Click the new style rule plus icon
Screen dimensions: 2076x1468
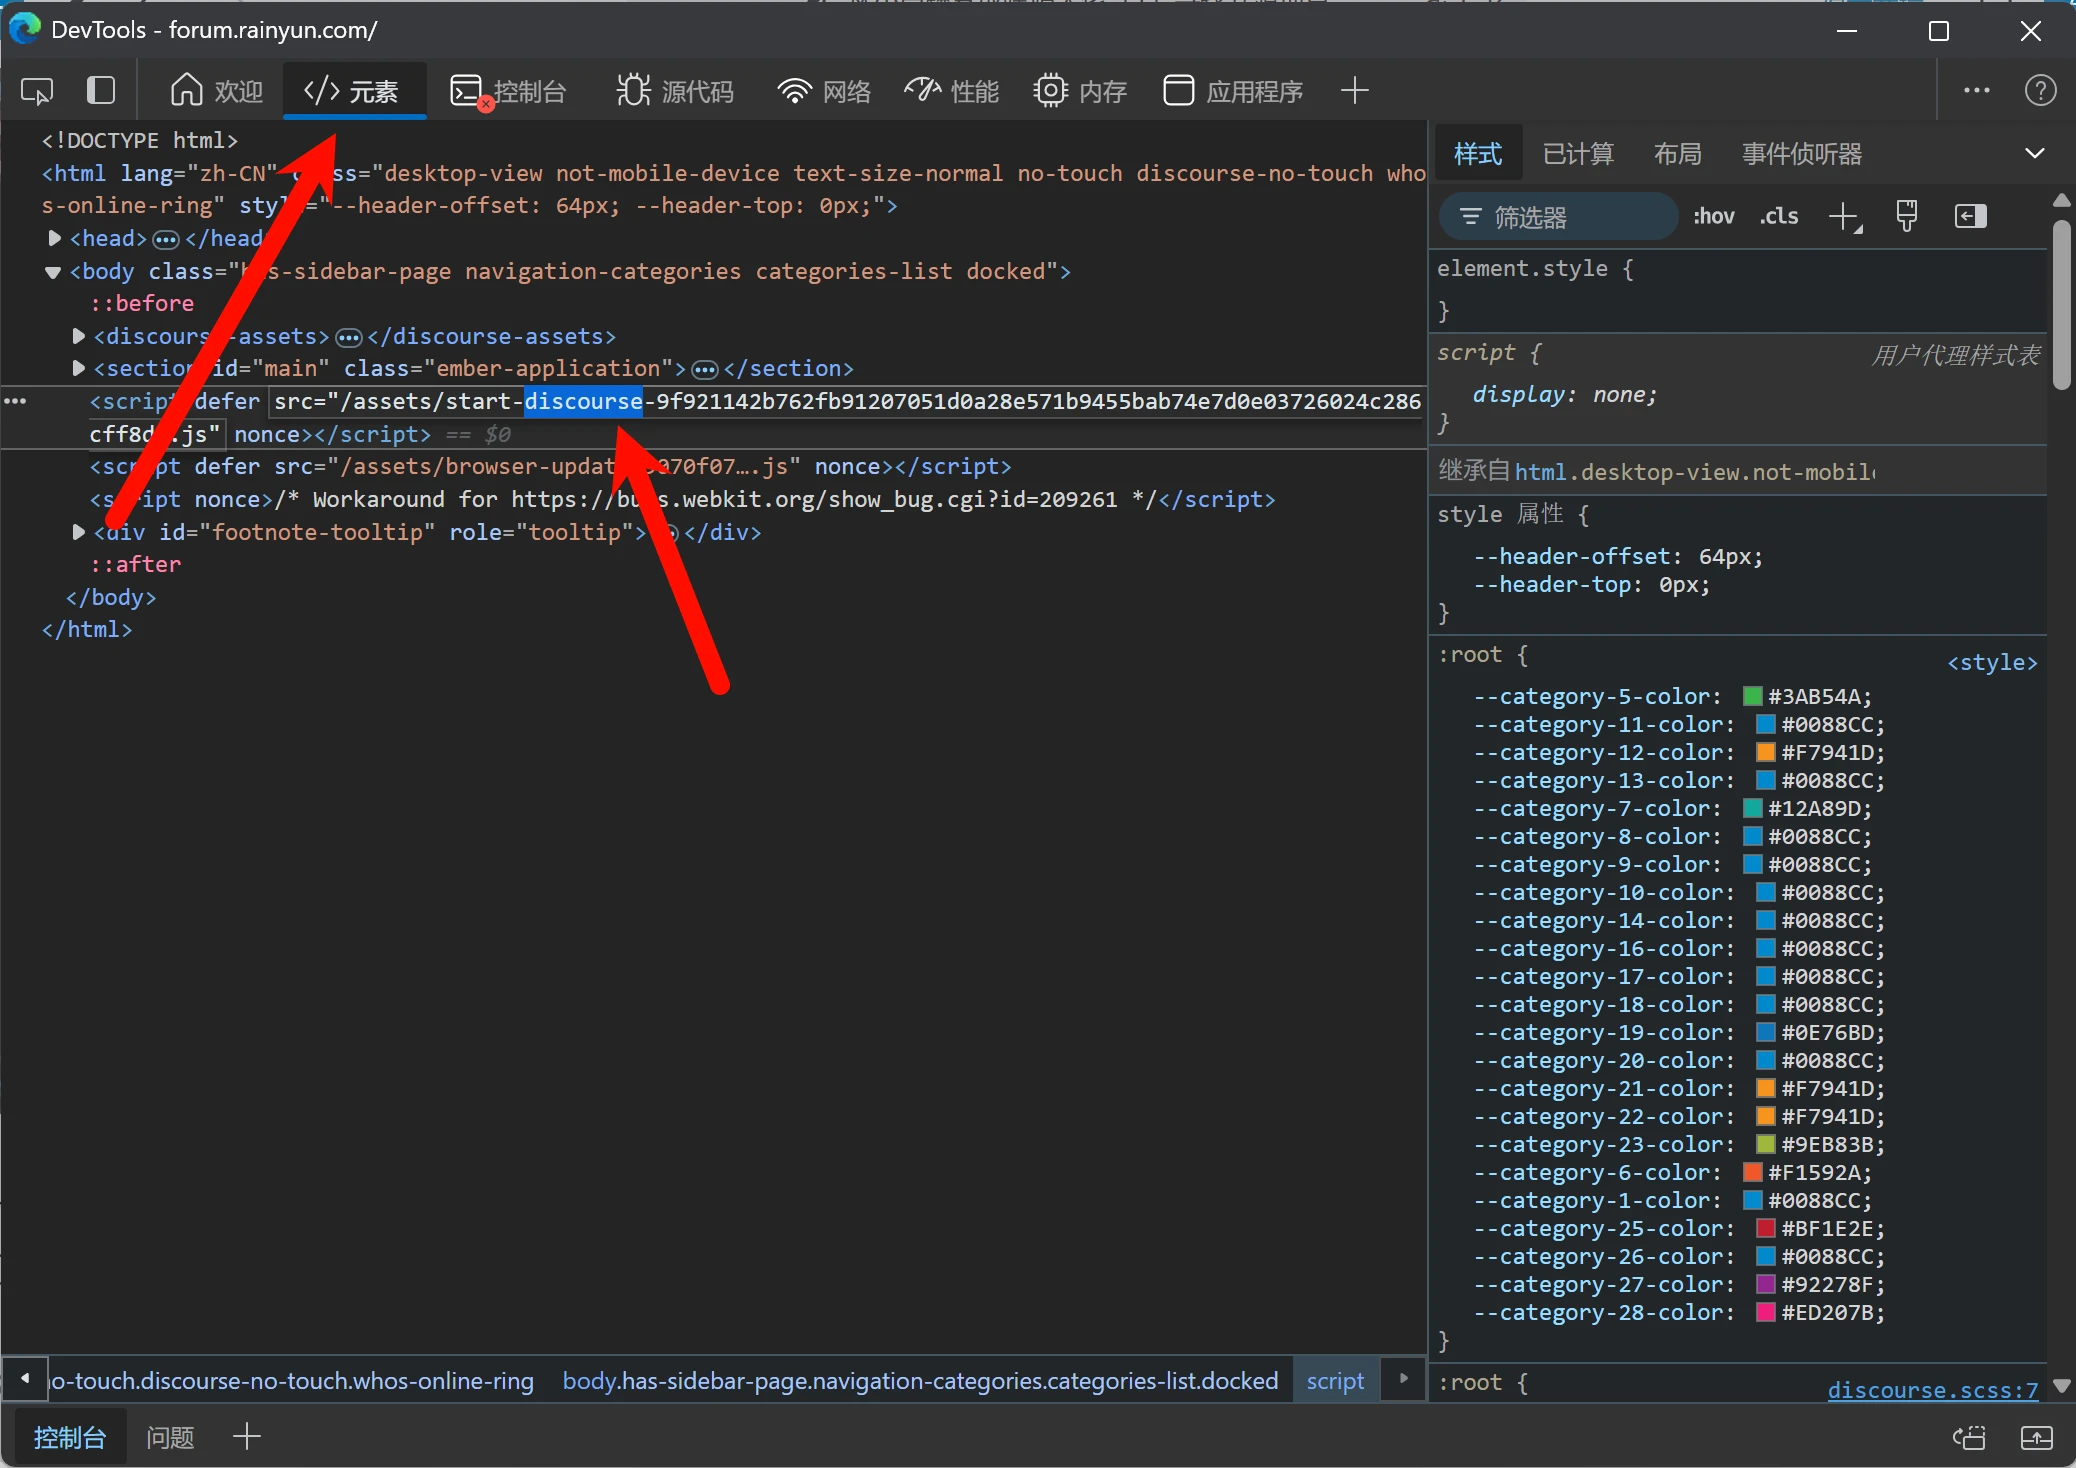tap(1842, 216)
